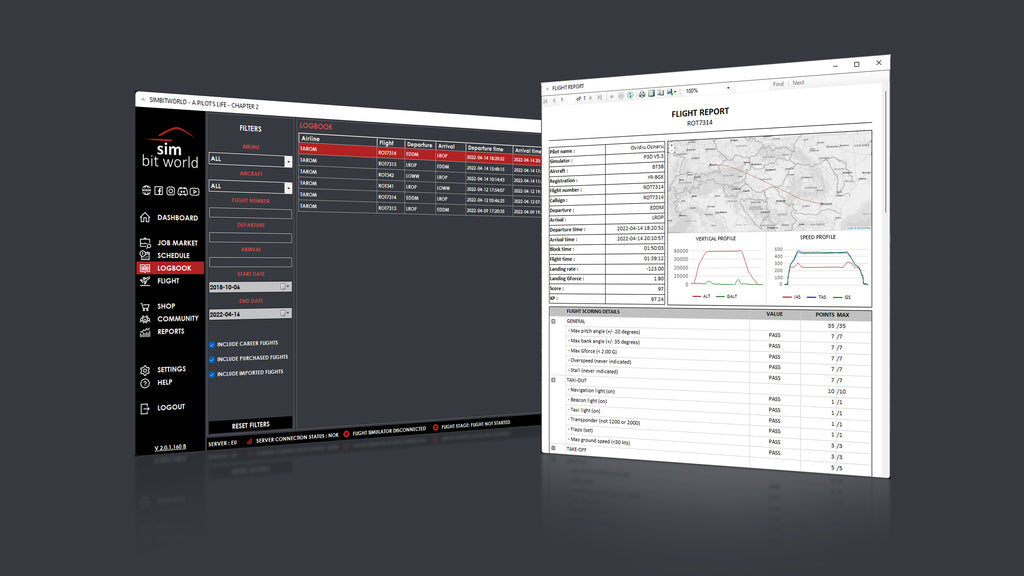Screen dimensions: 1024x576
Task: Click the Logout icon in sidebar
Action: tap(145, 408)
